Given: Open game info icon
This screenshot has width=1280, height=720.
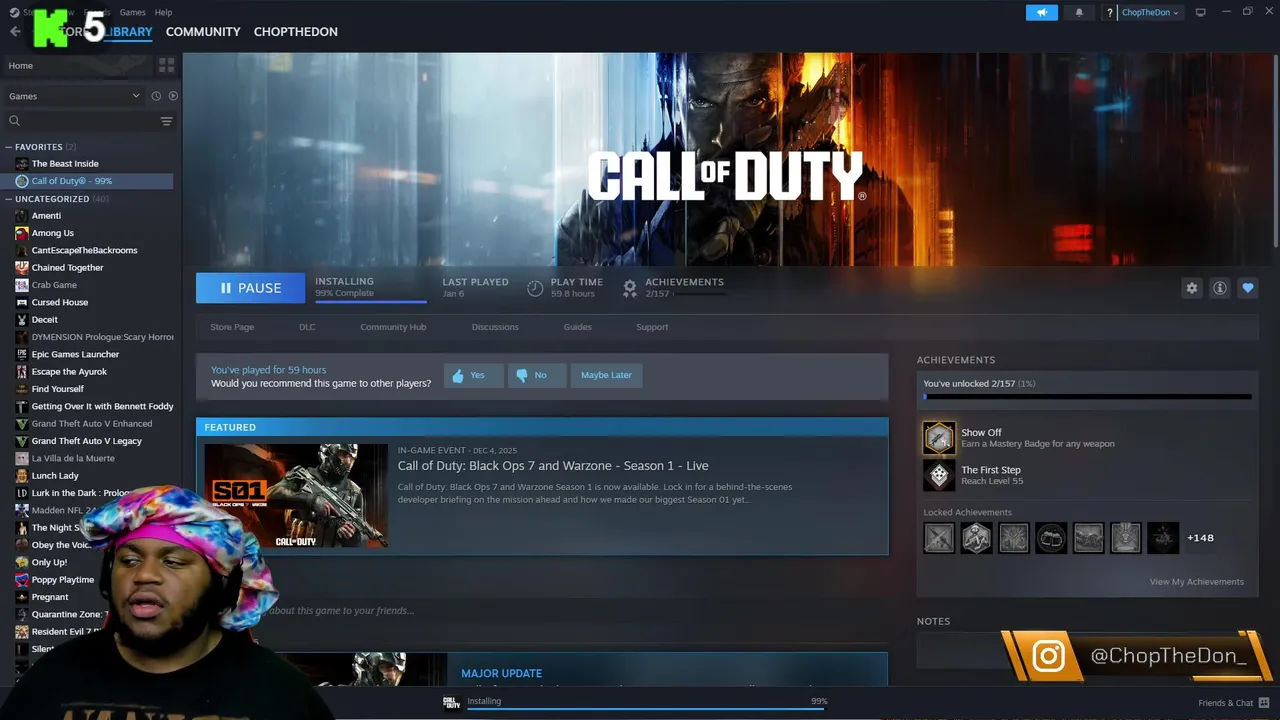Looking at the screenshot, I should pos(1219,288).
